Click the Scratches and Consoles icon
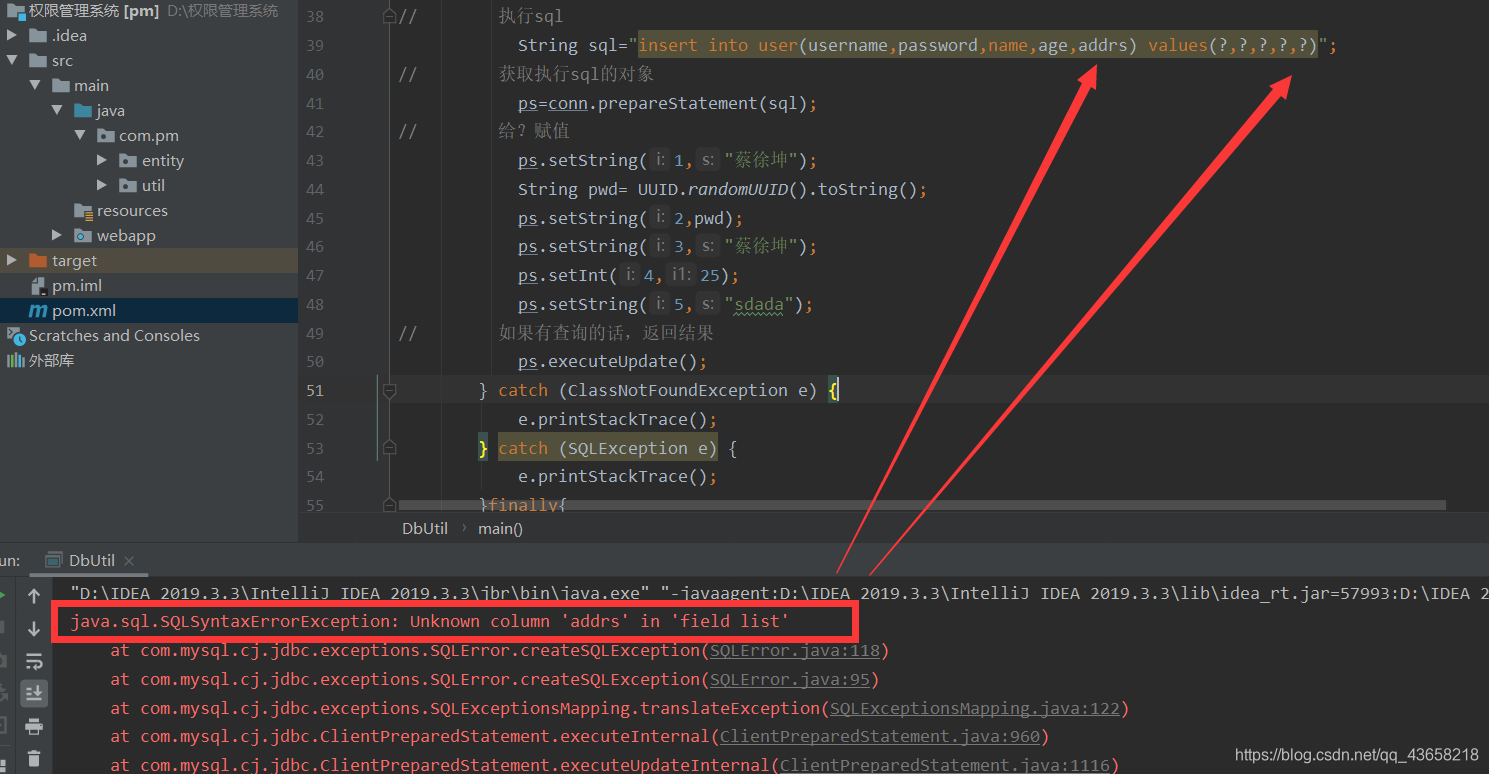The height and width of the screenshot is (774, 1489). (x=16, y=336)
